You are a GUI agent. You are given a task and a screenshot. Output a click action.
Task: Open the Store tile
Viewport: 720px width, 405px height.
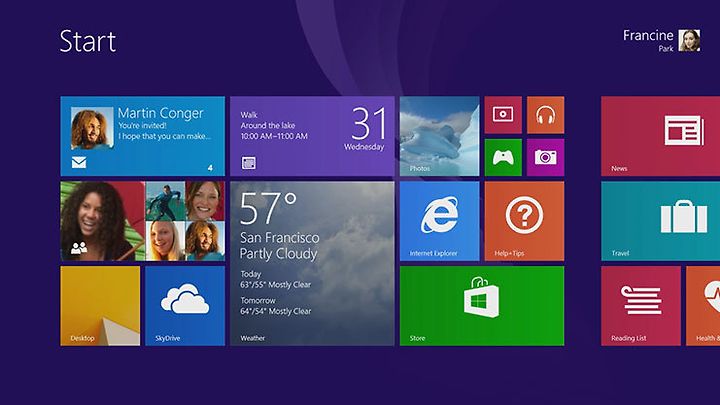(482, 306)
